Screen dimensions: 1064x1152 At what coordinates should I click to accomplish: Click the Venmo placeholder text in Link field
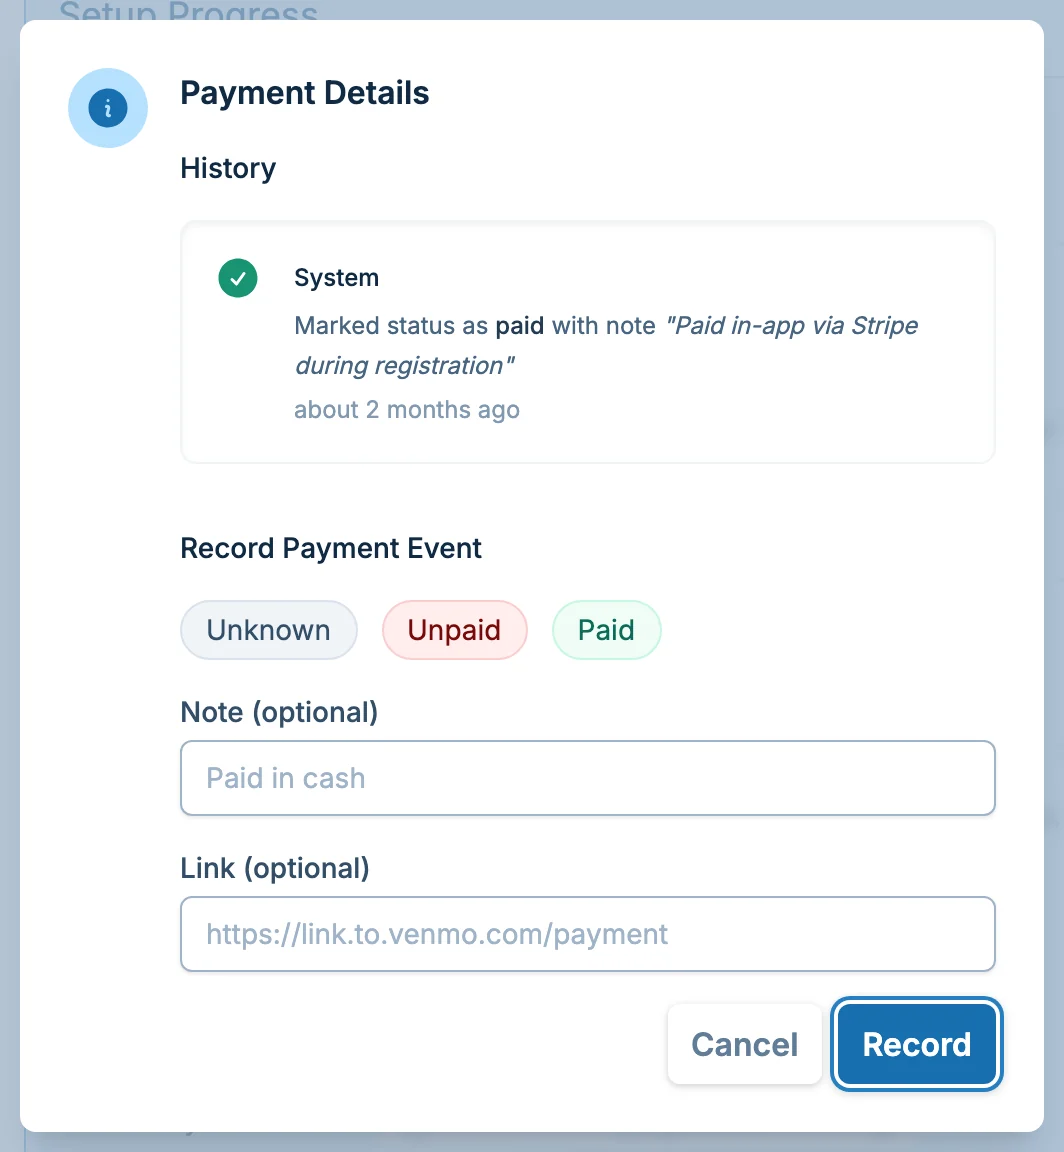click(436, 934)
